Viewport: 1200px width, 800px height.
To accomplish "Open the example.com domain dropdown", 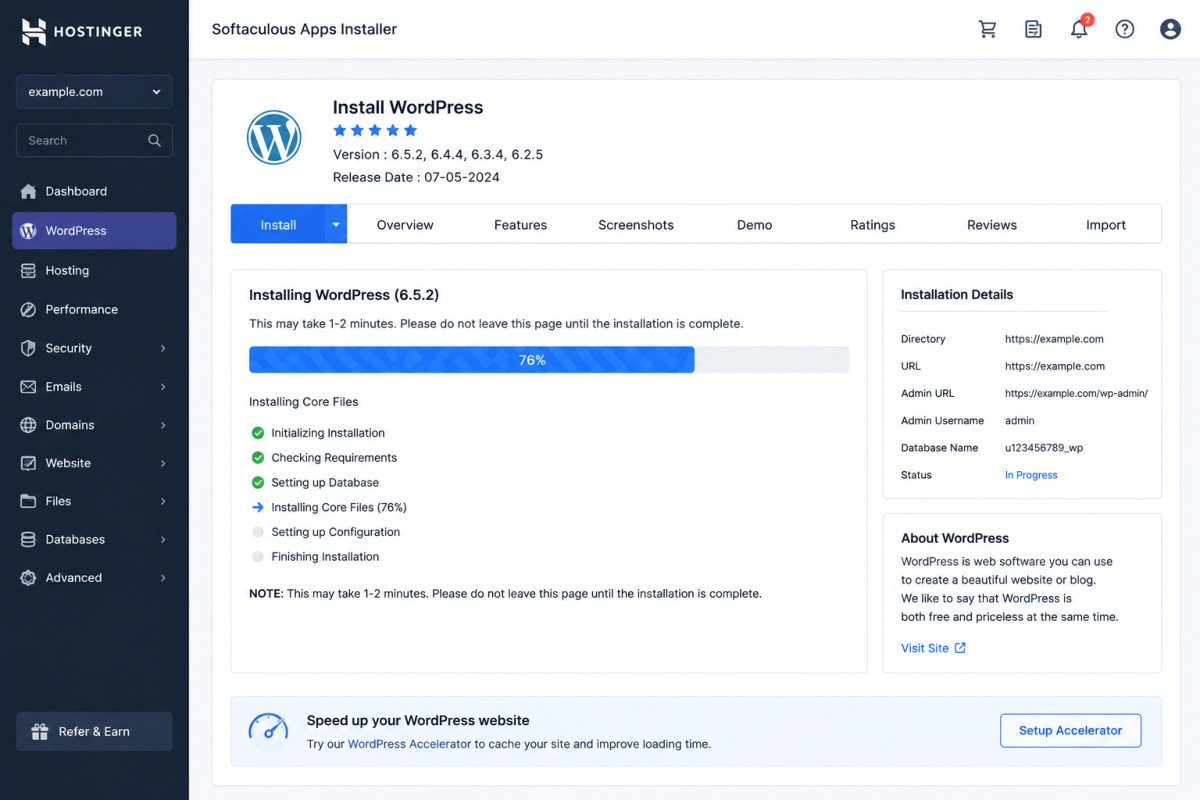I will coord(94,92).
